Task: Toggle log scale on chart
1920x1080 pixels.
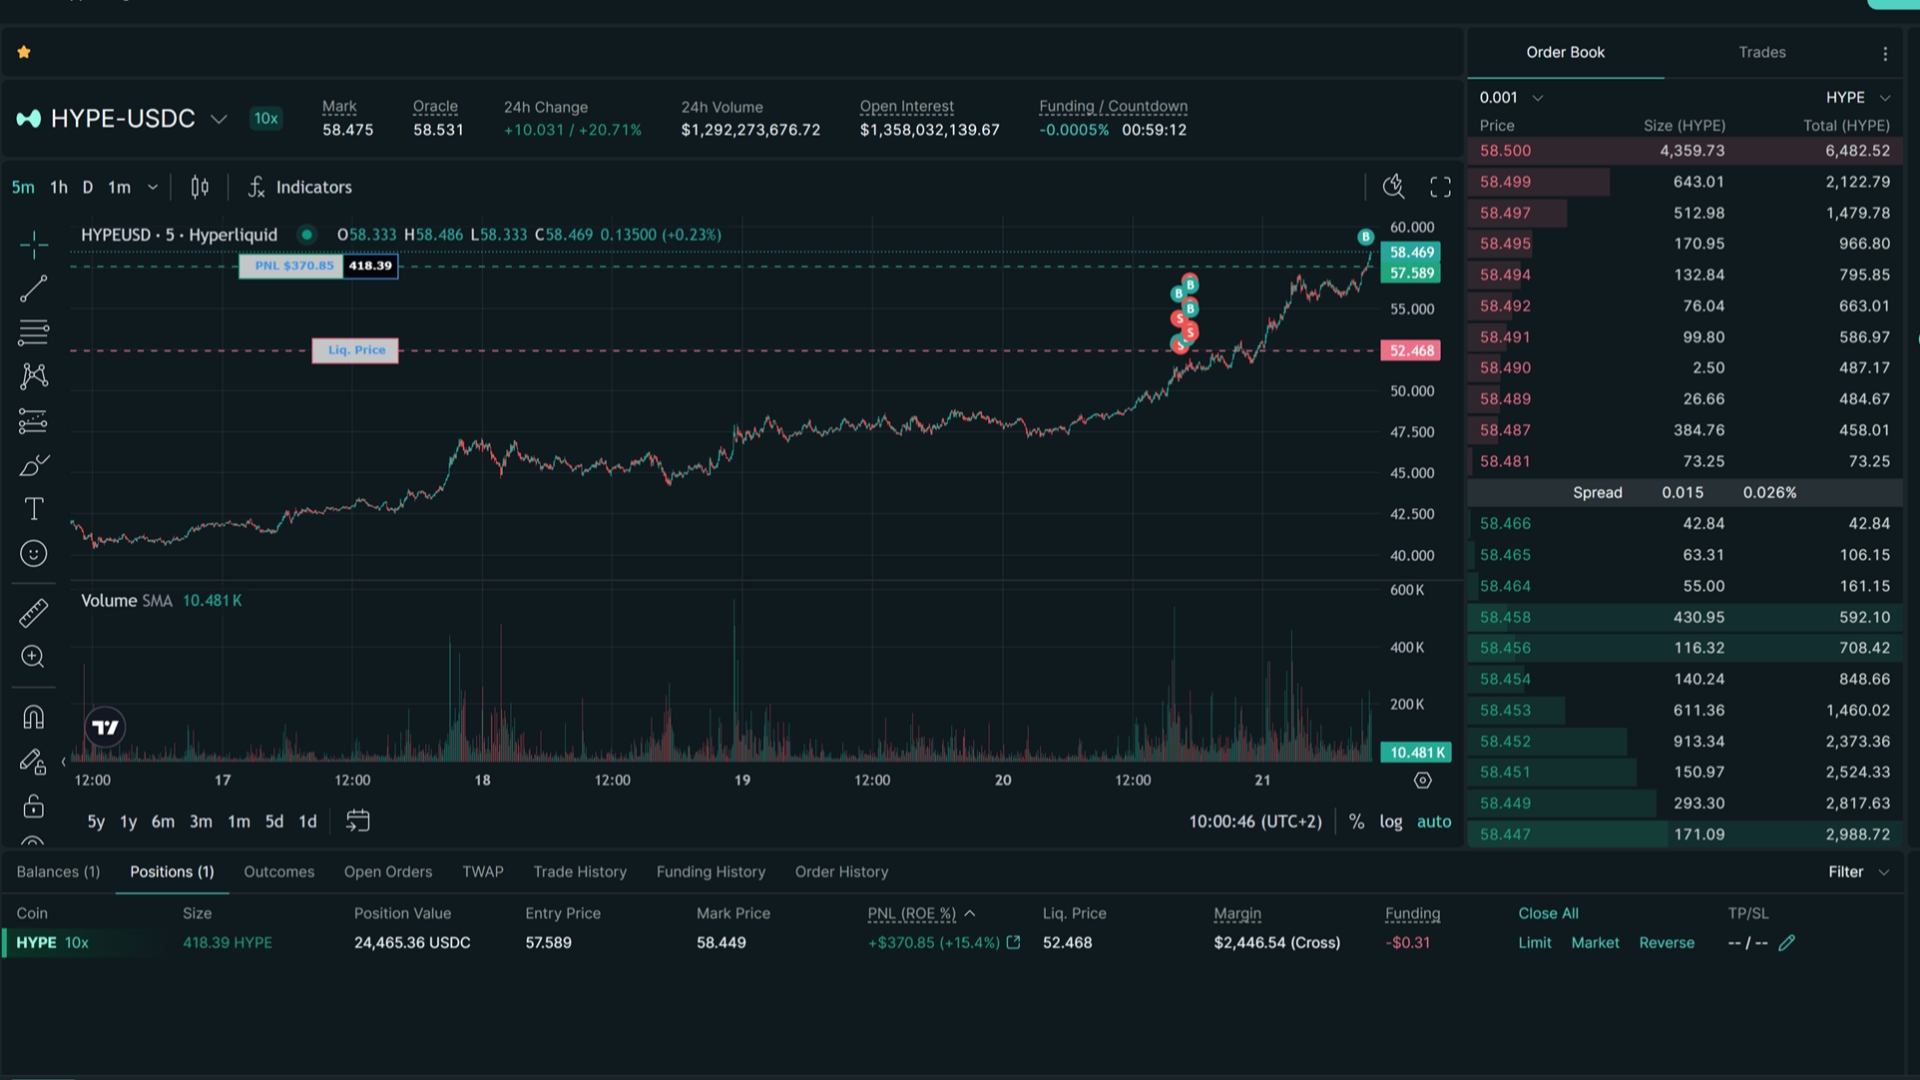Action: click(1390, 821)
